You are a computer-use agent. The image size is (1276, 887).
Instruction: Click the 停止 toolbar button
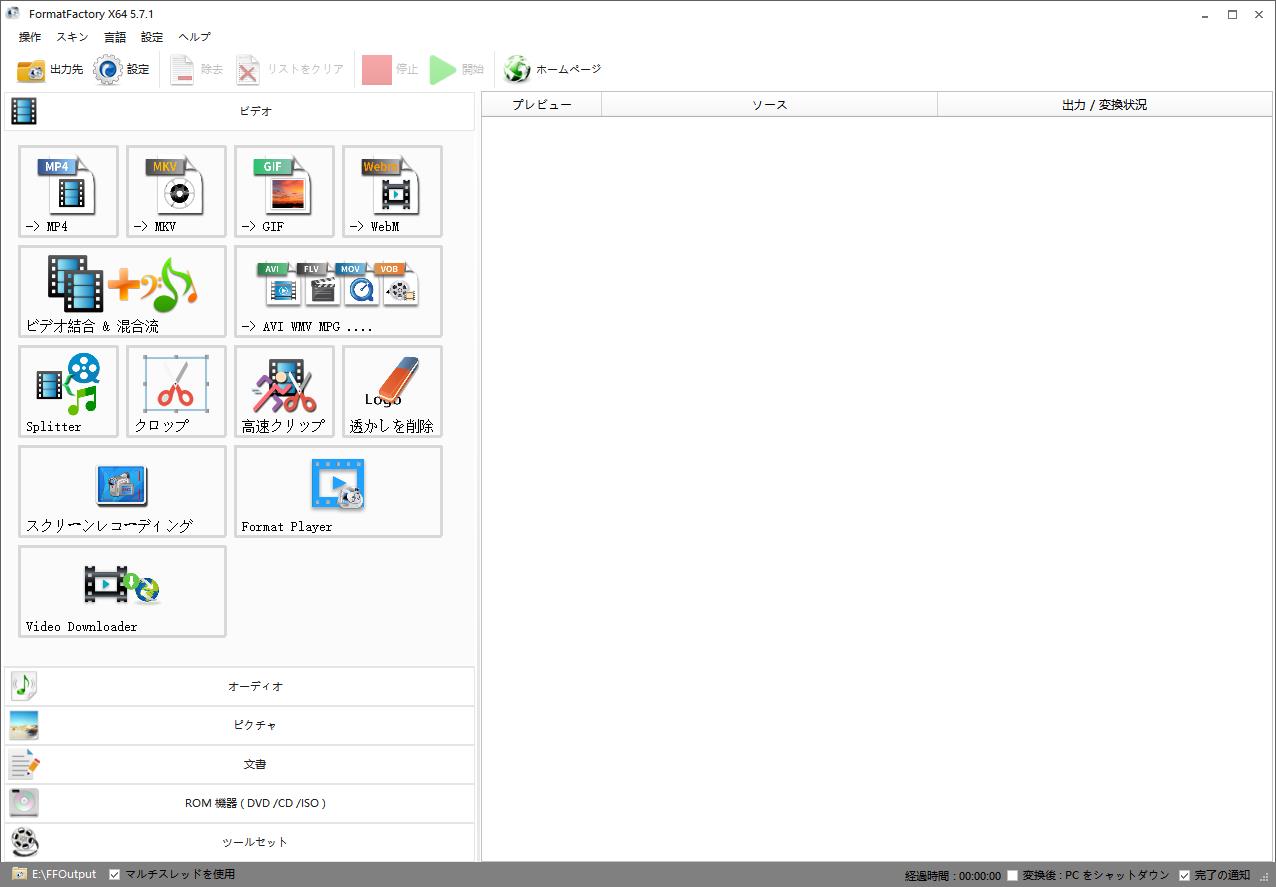(390, 70)
